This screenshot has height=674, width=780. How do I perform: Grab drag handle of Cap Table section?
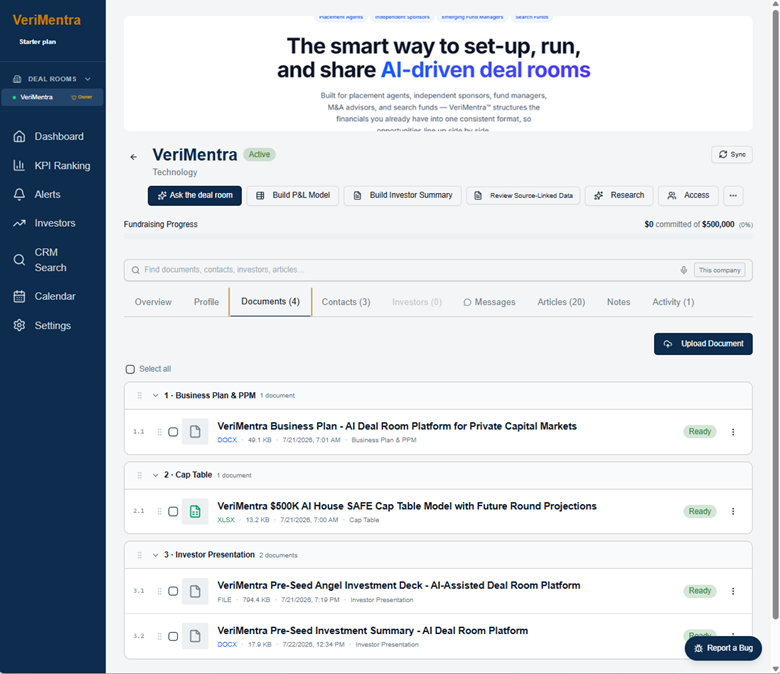pyautogui.click(x=139, y=475)
